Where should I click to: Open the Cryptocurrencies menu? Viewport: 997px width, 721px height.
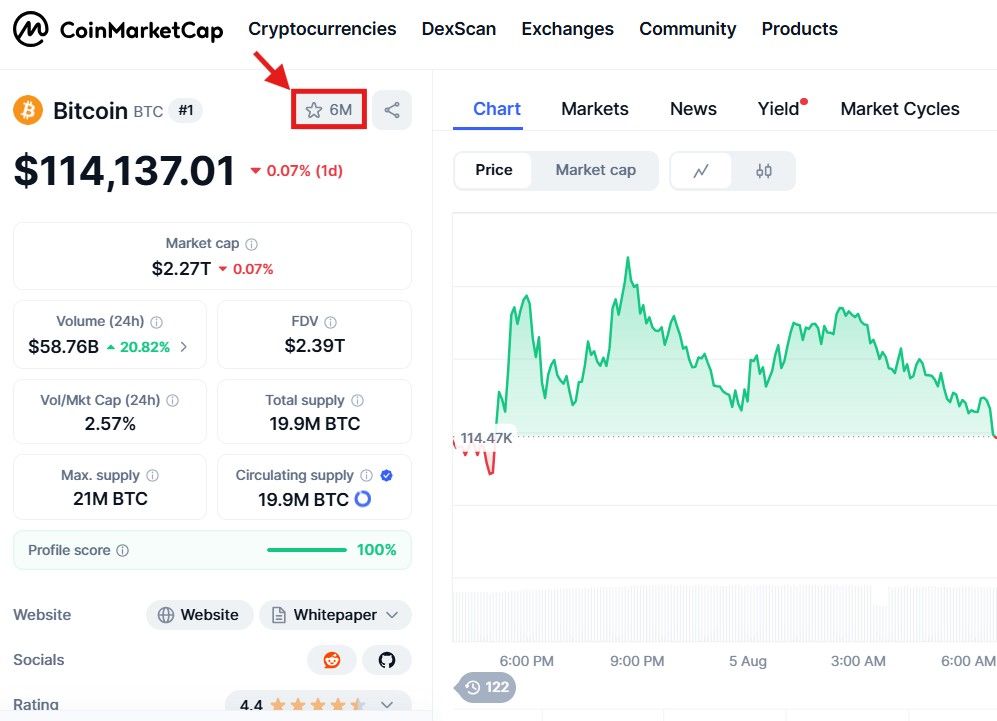tap(322, 29)
